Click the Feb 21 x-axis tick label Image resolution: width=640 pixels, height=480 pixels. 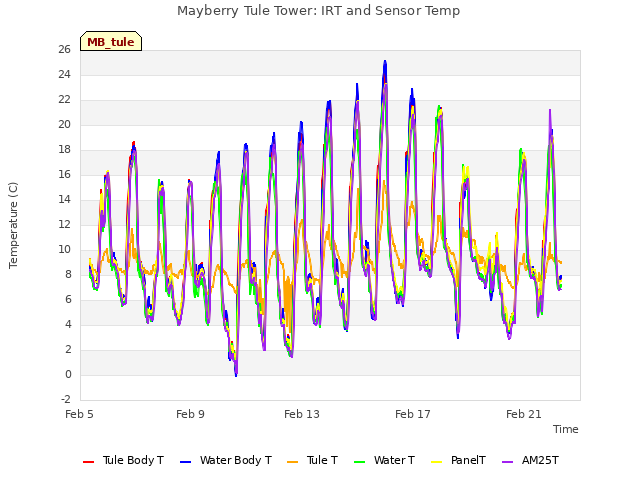[x=524, y=414]
